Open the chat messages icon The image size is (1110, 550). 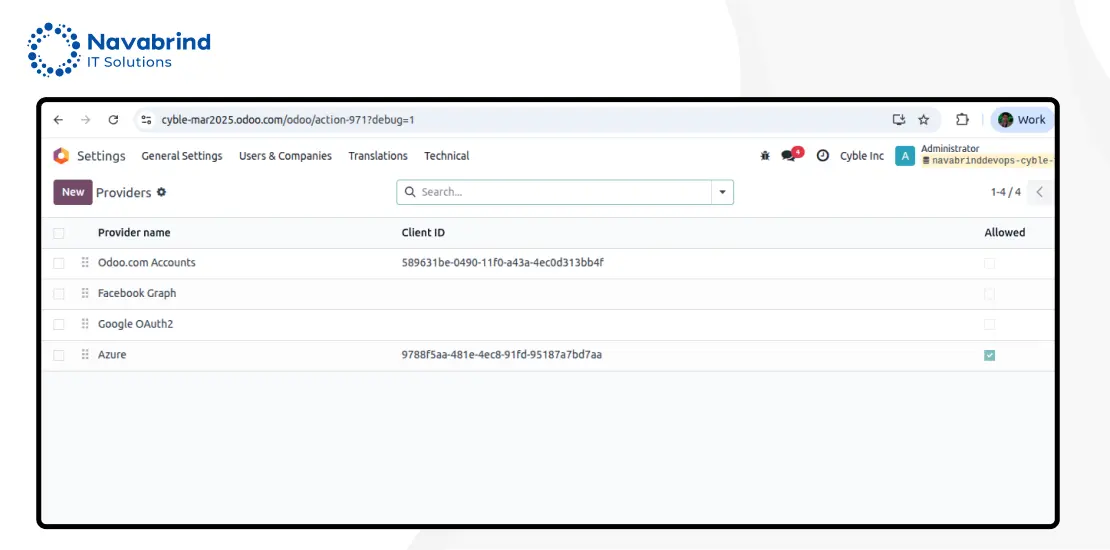789,156
